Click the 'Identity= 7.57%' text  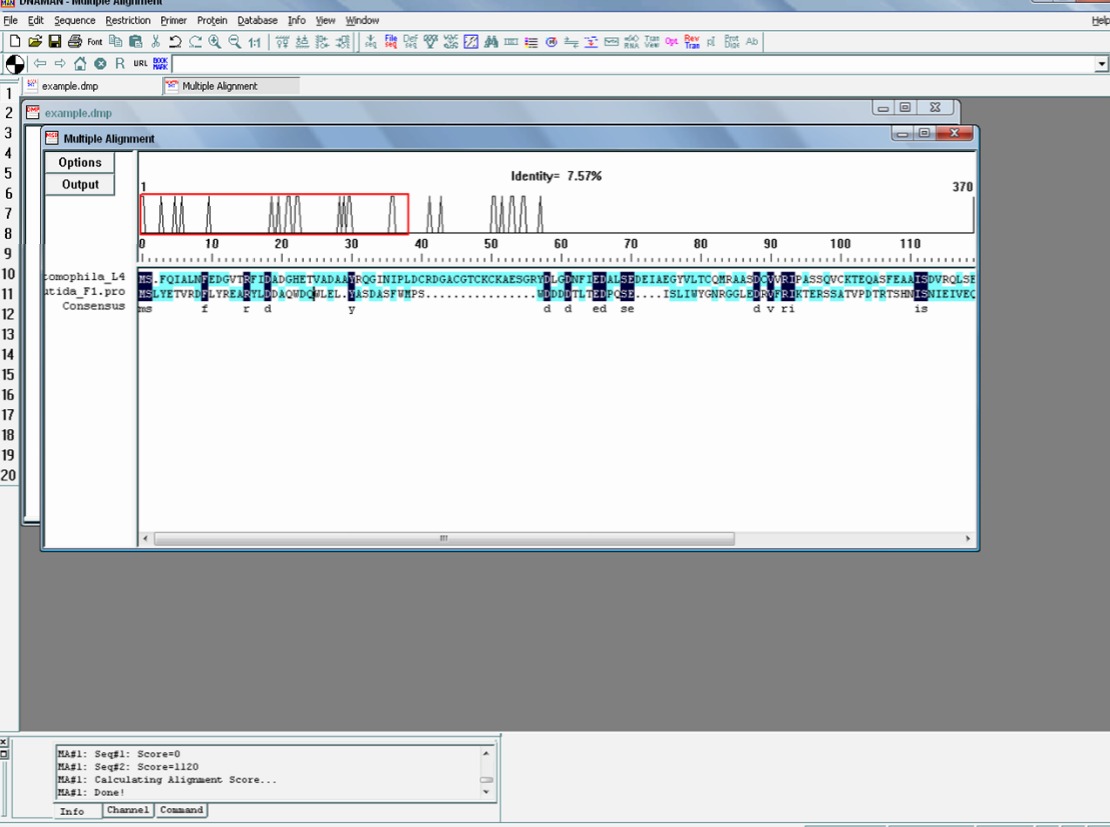[556, 176]
